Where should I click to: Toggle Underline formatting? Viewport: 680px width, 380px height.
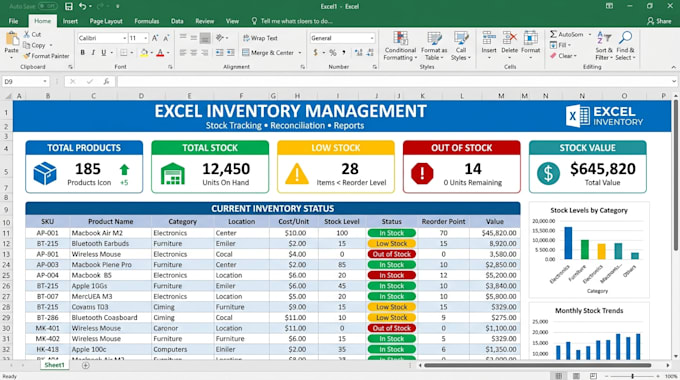click(x=103, y=52)
